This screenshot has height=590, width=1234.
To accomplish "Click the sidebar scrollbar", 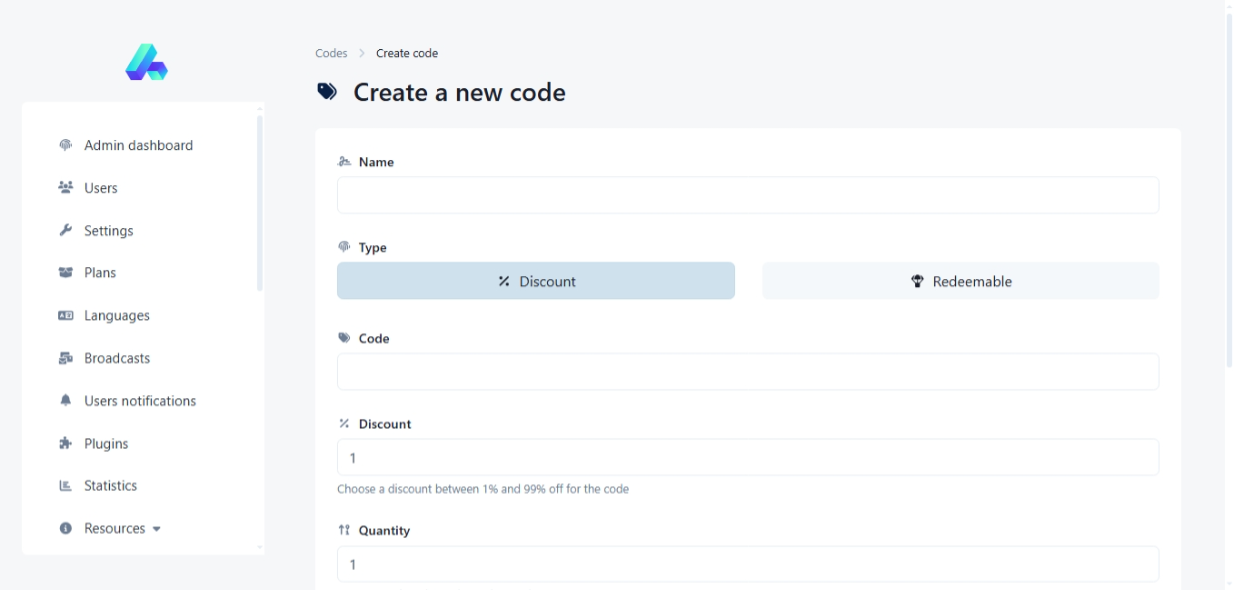I will click(260, 202).
